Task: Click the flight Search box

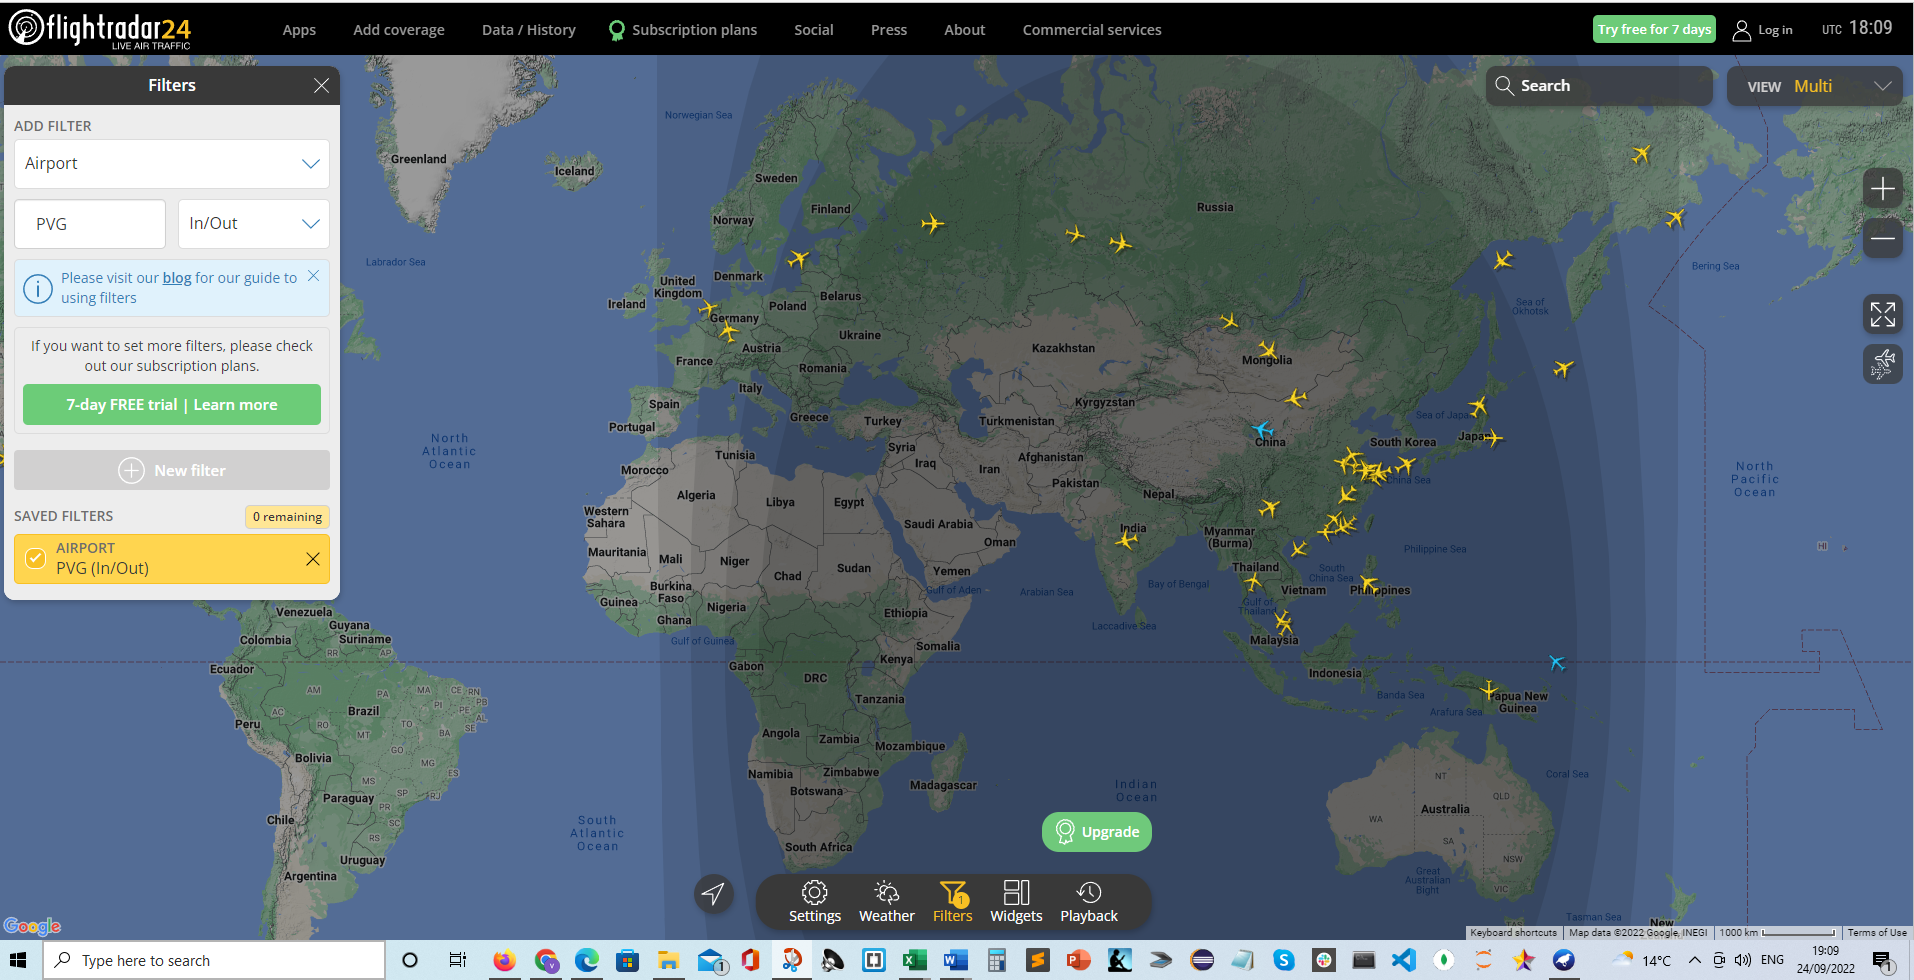Action: (x=1599, y=86)
